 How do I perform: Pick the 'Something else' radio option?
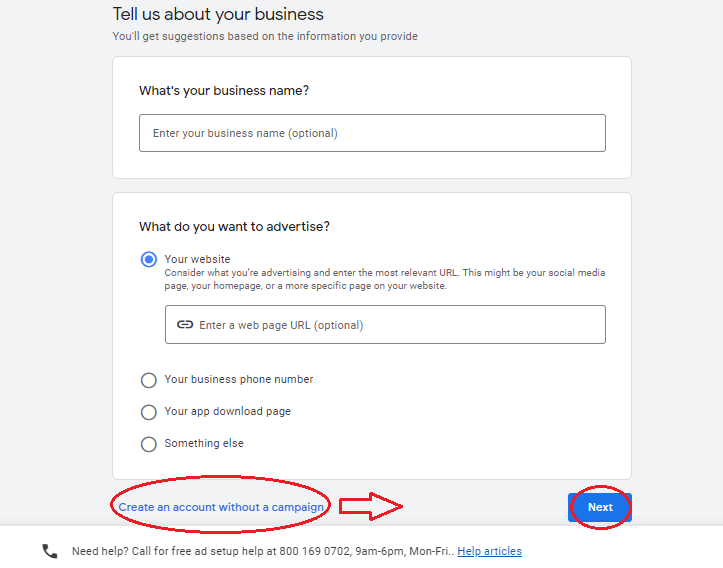[x=149, y=444]
